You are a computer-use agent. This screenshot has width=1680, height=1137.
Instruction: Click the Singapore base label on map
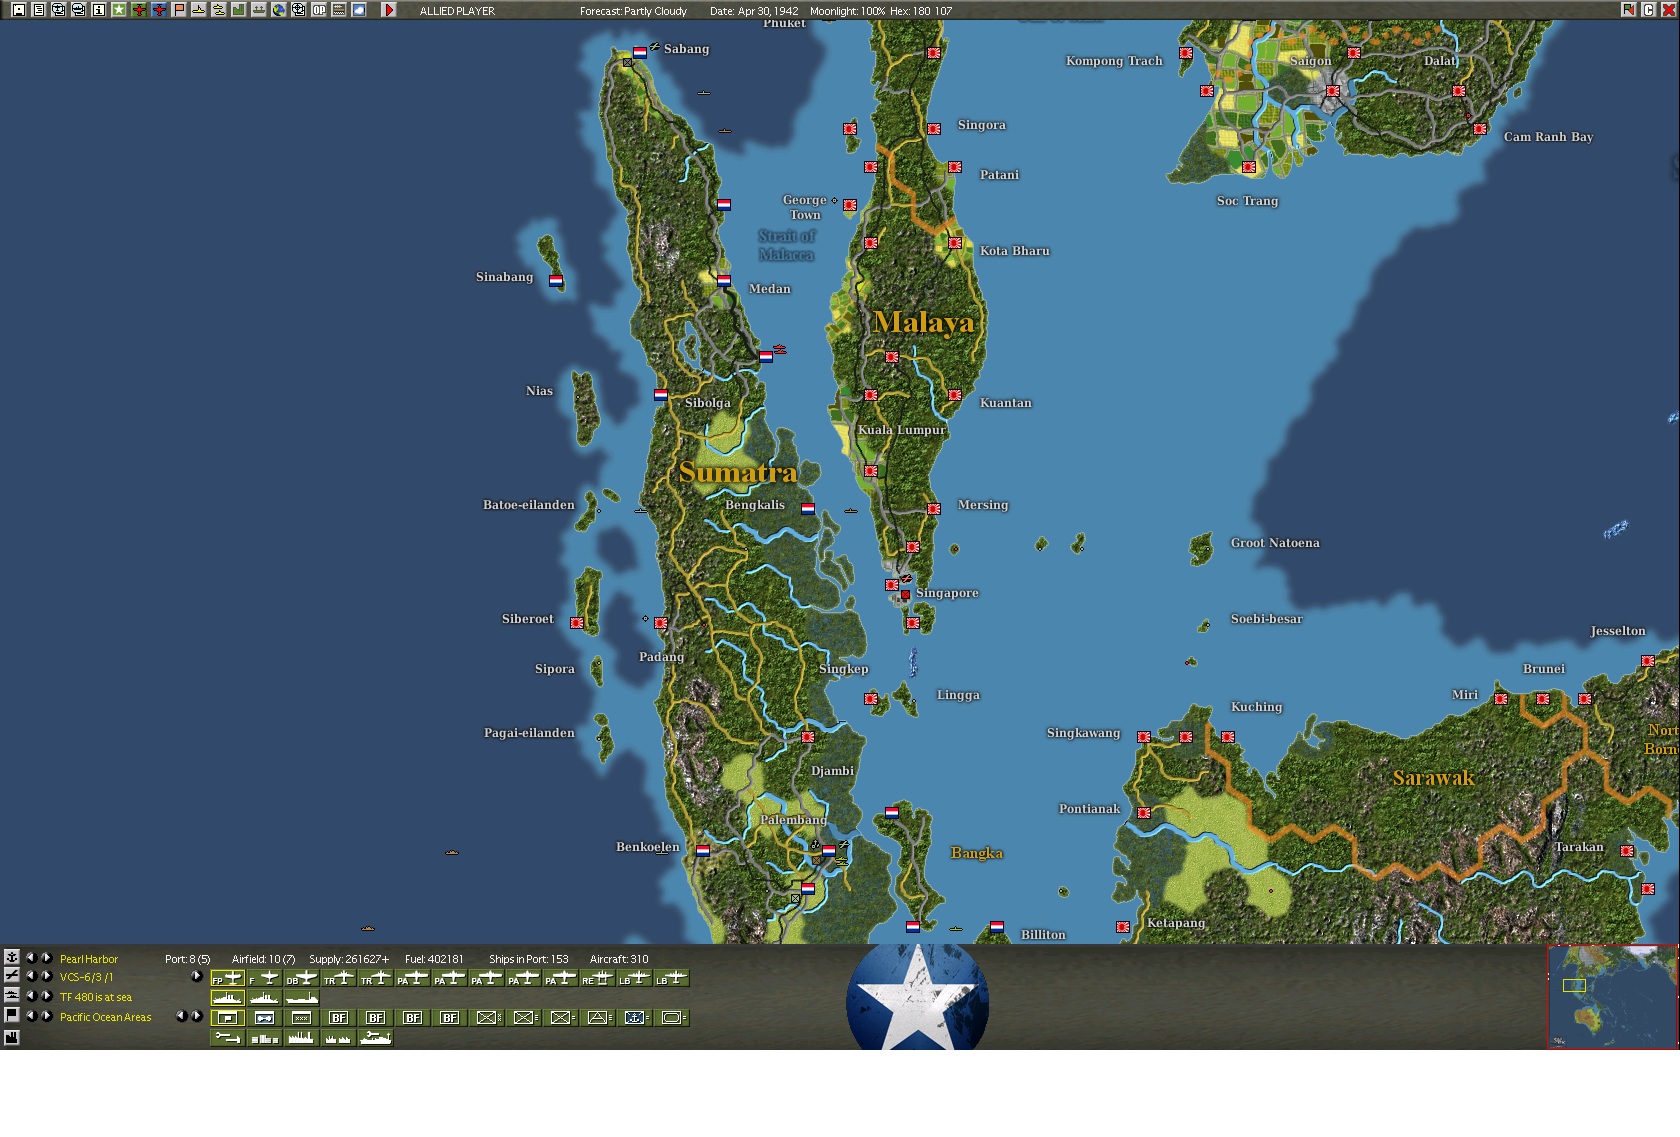[x=947, y=593]
